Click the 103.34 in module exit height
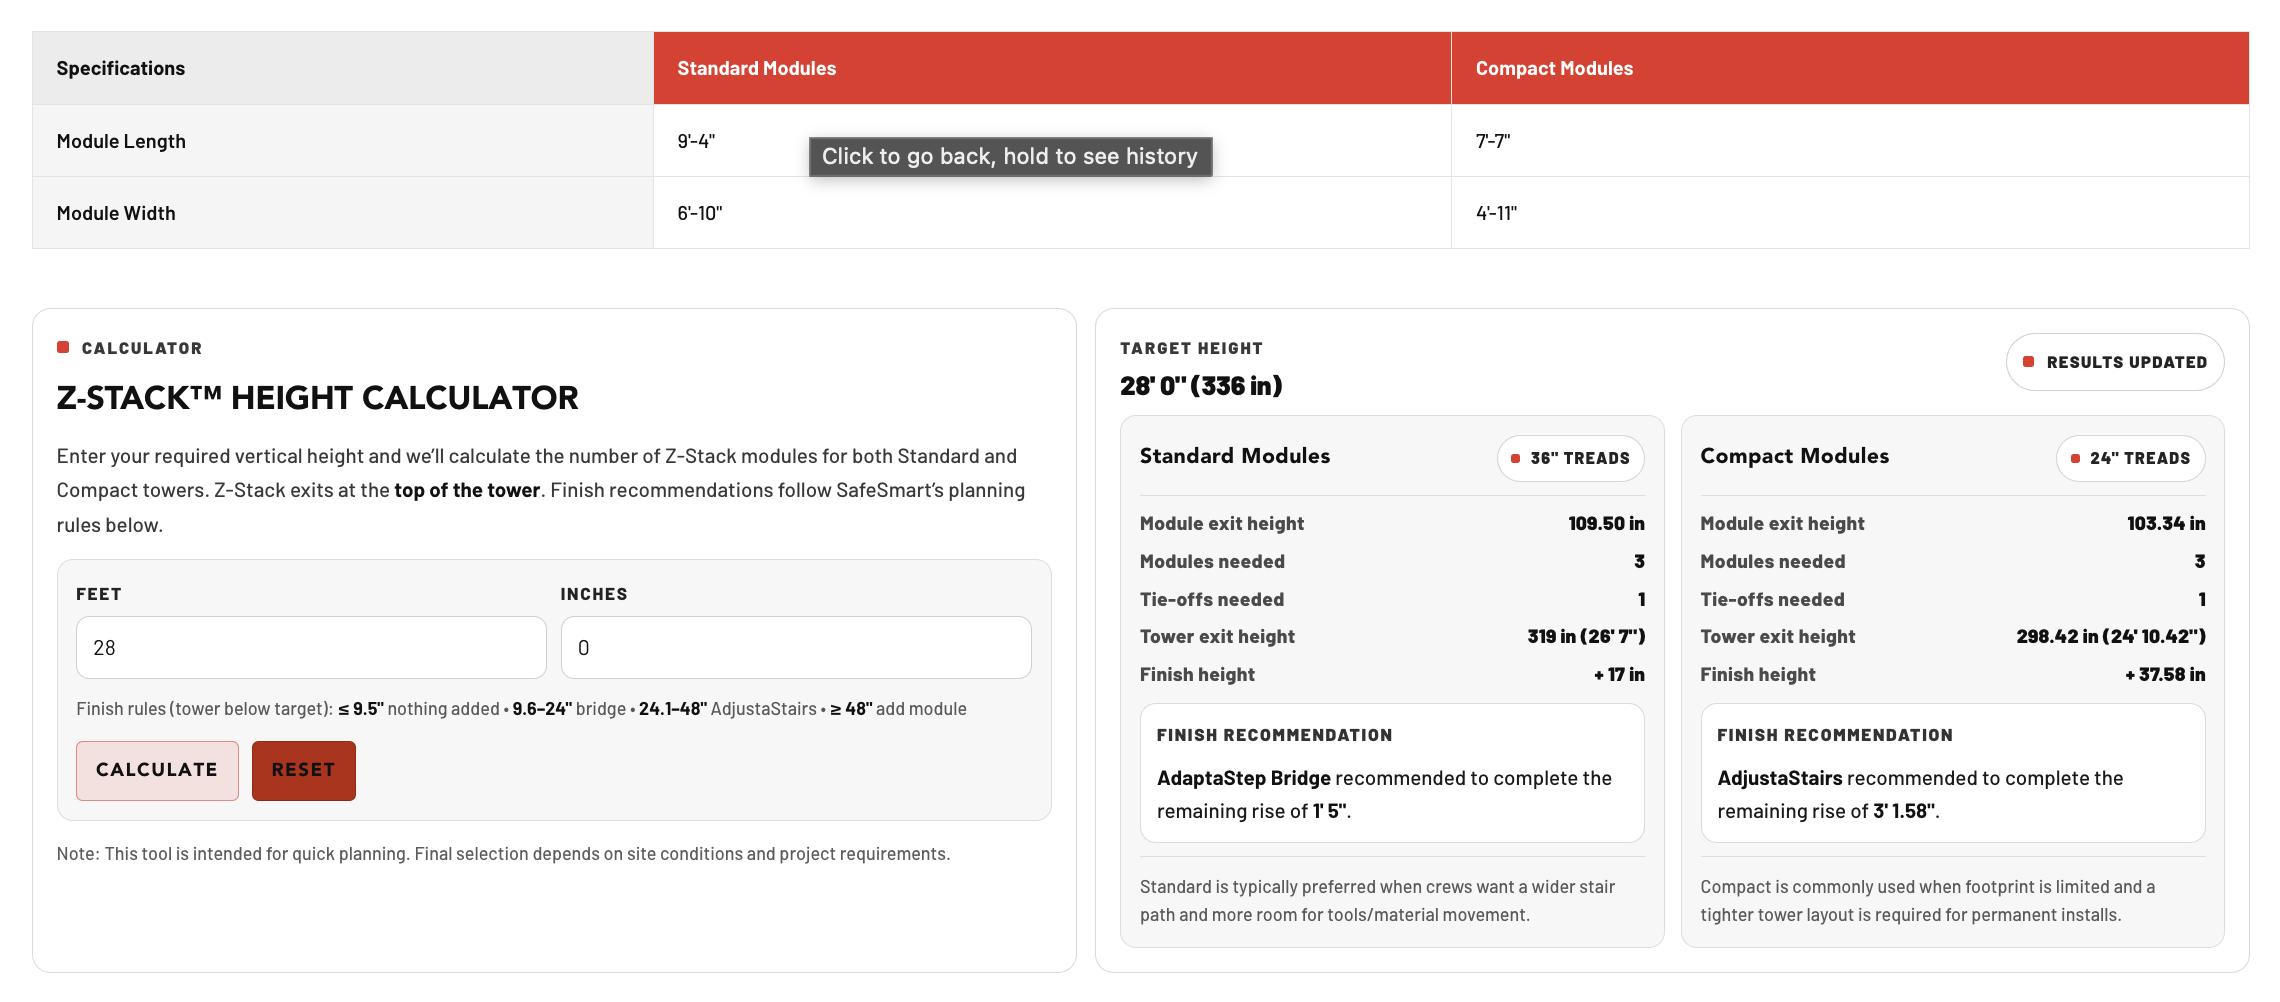The image size is (2280, 1002). (2166, 523)
